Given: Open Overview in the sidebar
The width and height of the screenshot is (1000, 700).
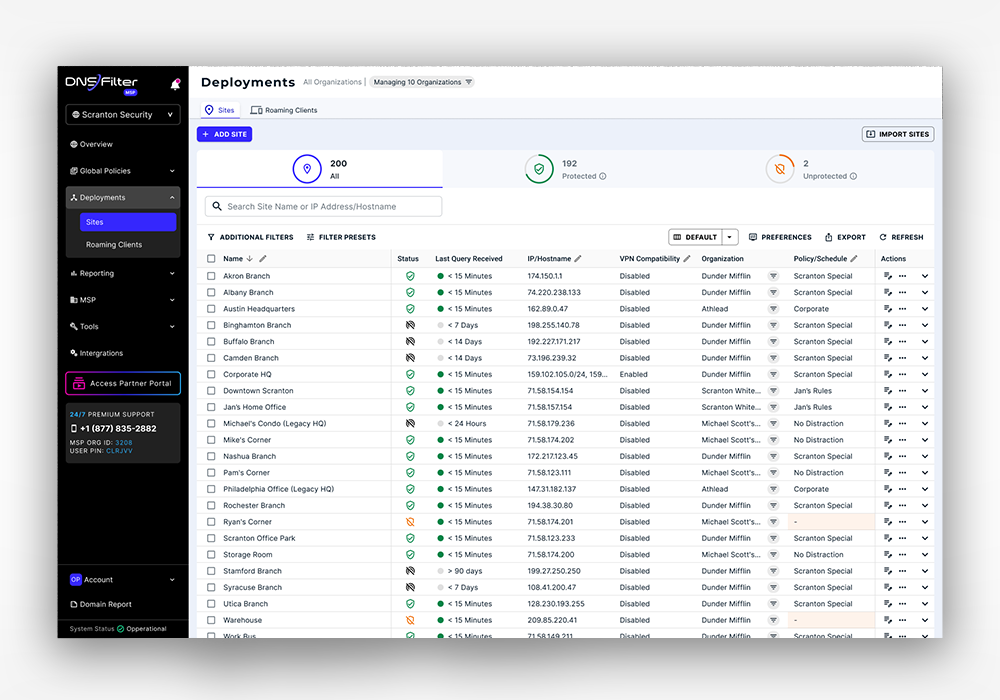Looking at the screenshot, I should (91, 144).
